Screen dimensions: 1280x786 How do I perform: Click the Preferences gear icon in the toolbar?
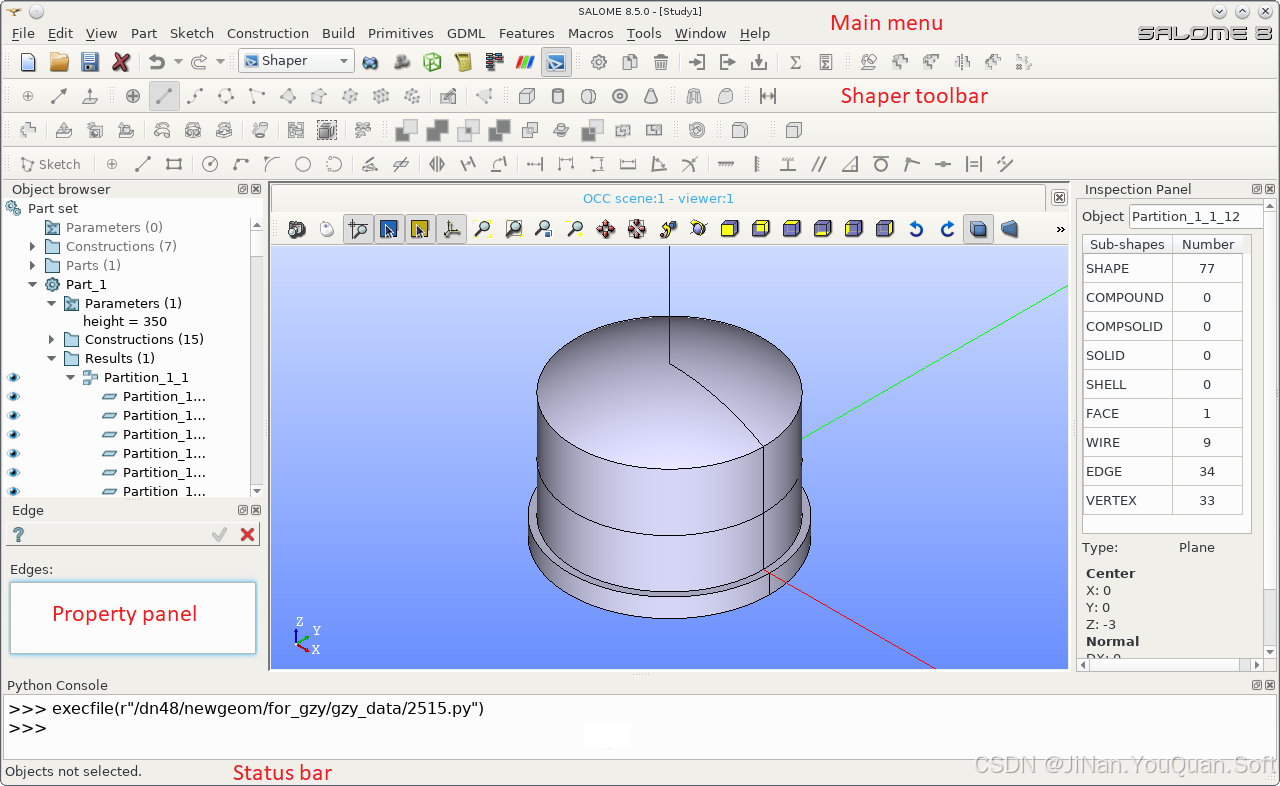tap(599, 62)
